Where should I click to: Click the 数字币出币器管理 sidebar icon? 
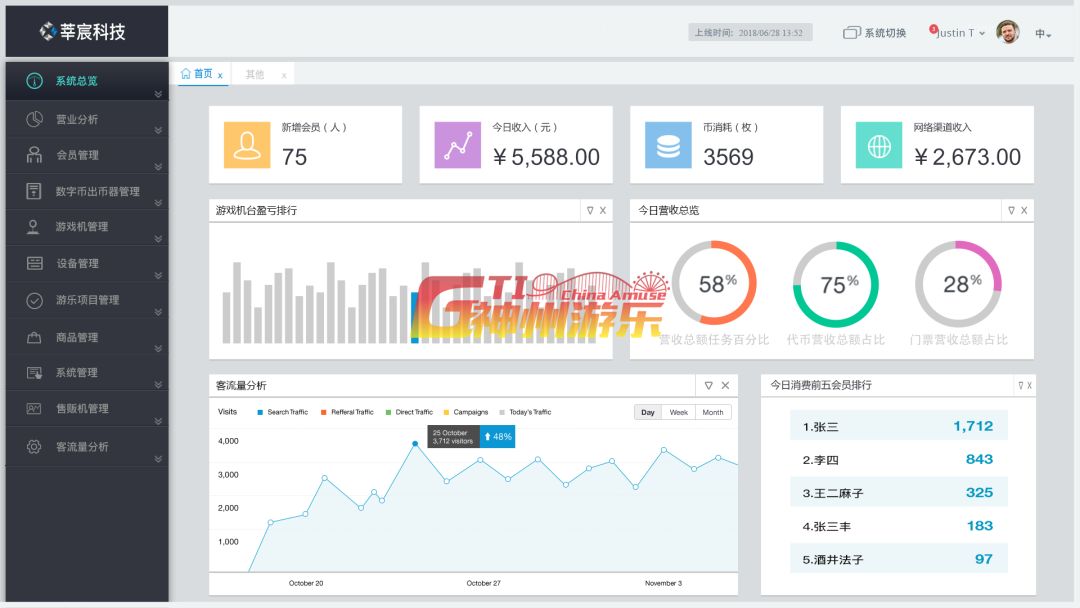[34, 191]
